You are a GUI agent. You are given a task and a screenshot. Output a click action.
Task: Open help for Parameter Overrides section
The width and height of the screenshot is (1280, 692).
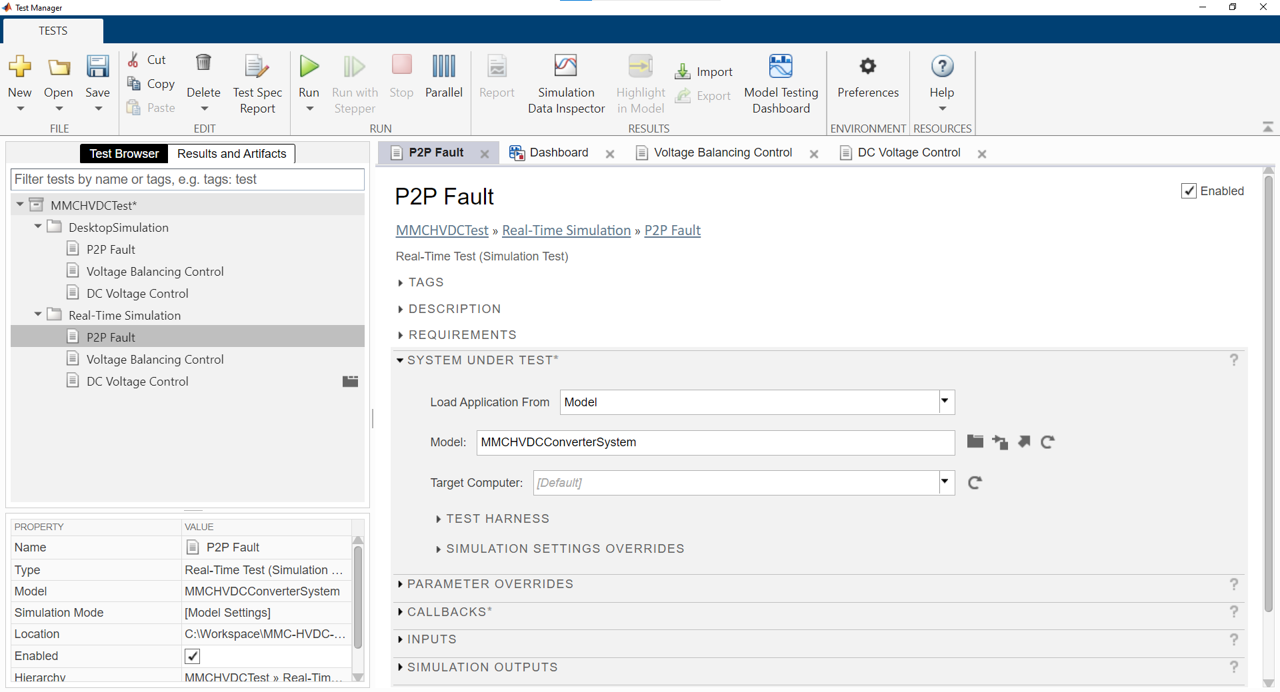pyautogui.click(x=1234, y=584)
